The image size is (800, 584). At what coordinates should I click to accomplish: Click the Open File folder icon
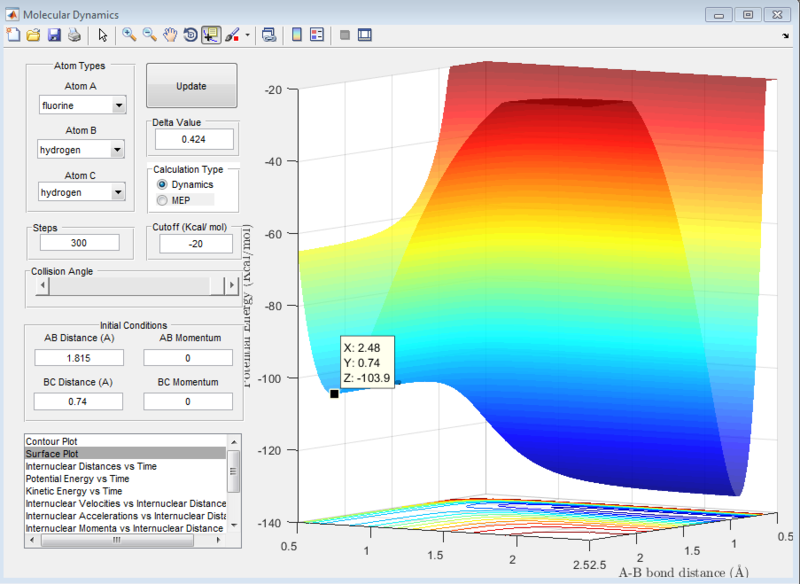33,35
